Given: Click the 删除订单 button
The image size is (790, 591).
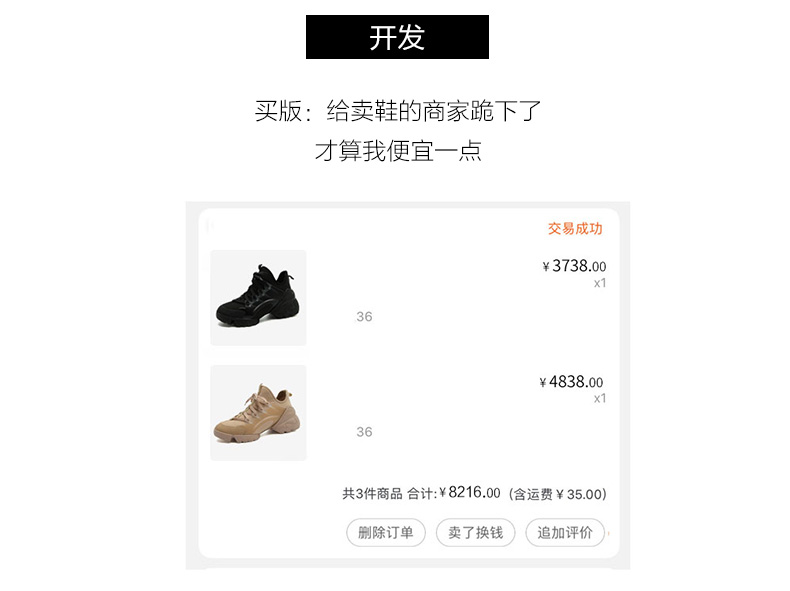Looking at the screenshot, I should [x=386, y=533].
